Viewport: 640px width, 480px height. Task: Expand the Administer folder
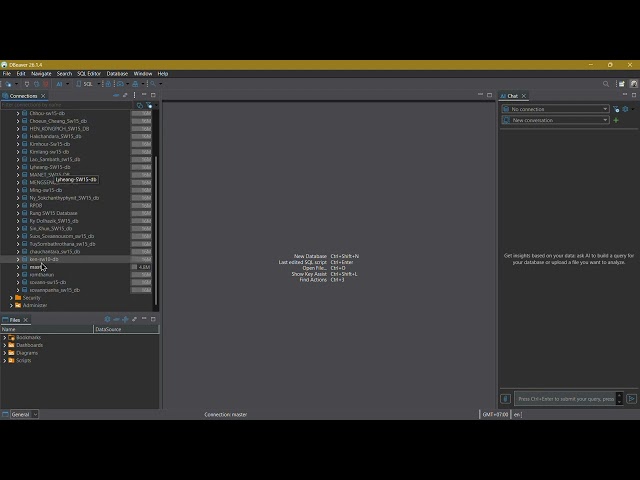[11, 305]
